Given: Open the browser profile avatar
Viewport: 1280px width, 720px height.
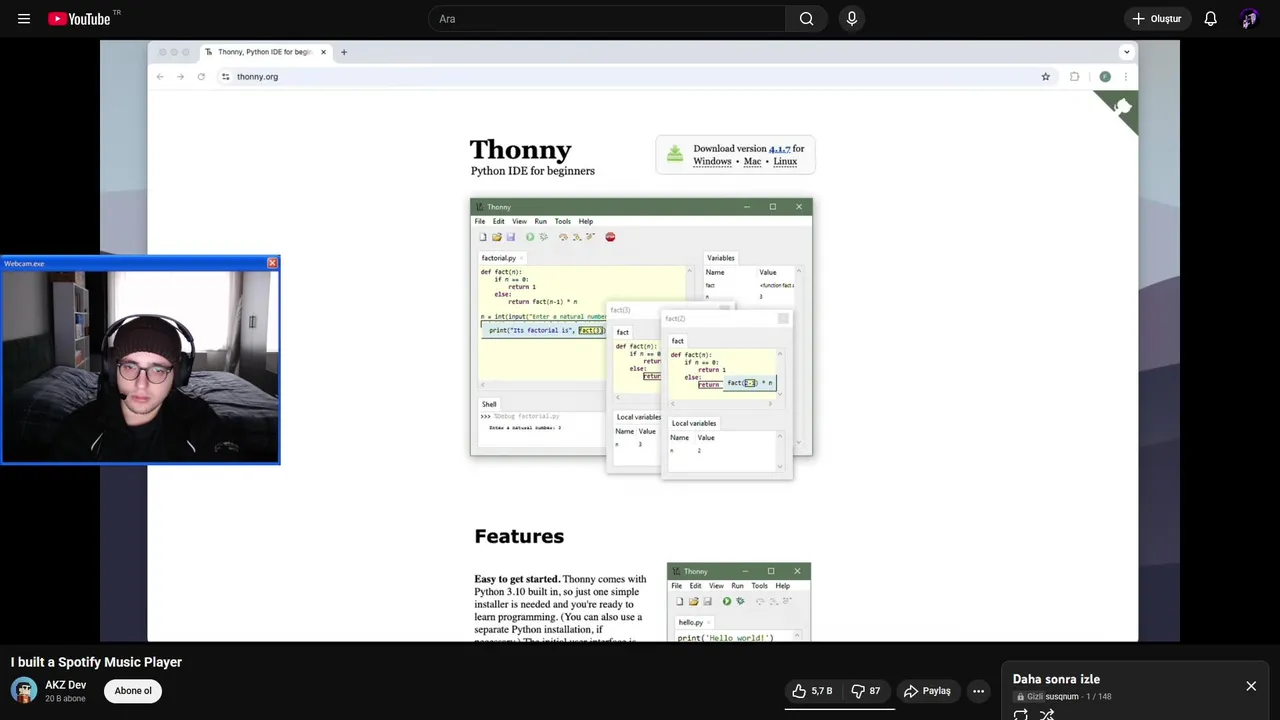Looking at the screenshot, I should point(1105,77).
